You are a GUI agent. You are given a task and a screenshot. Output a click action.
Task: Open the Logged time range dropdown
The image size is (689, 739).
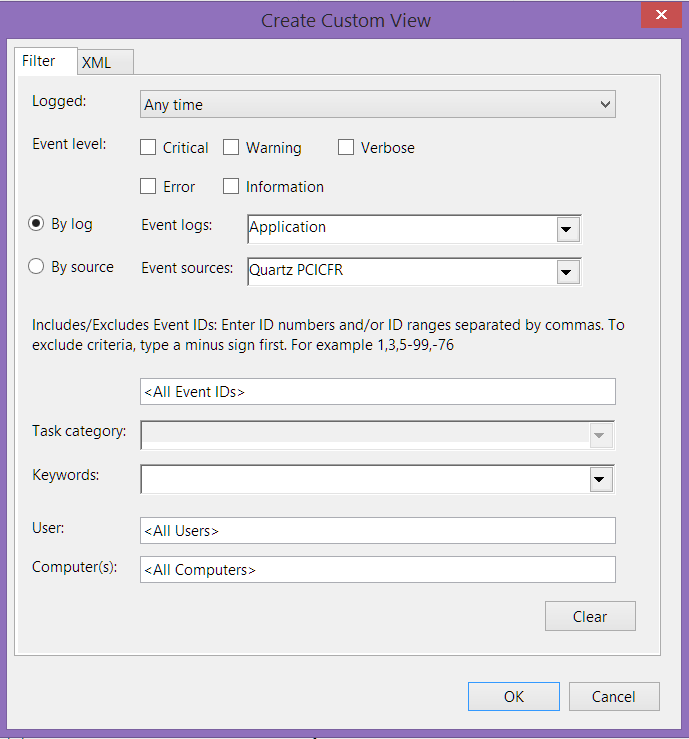(377, 104)
